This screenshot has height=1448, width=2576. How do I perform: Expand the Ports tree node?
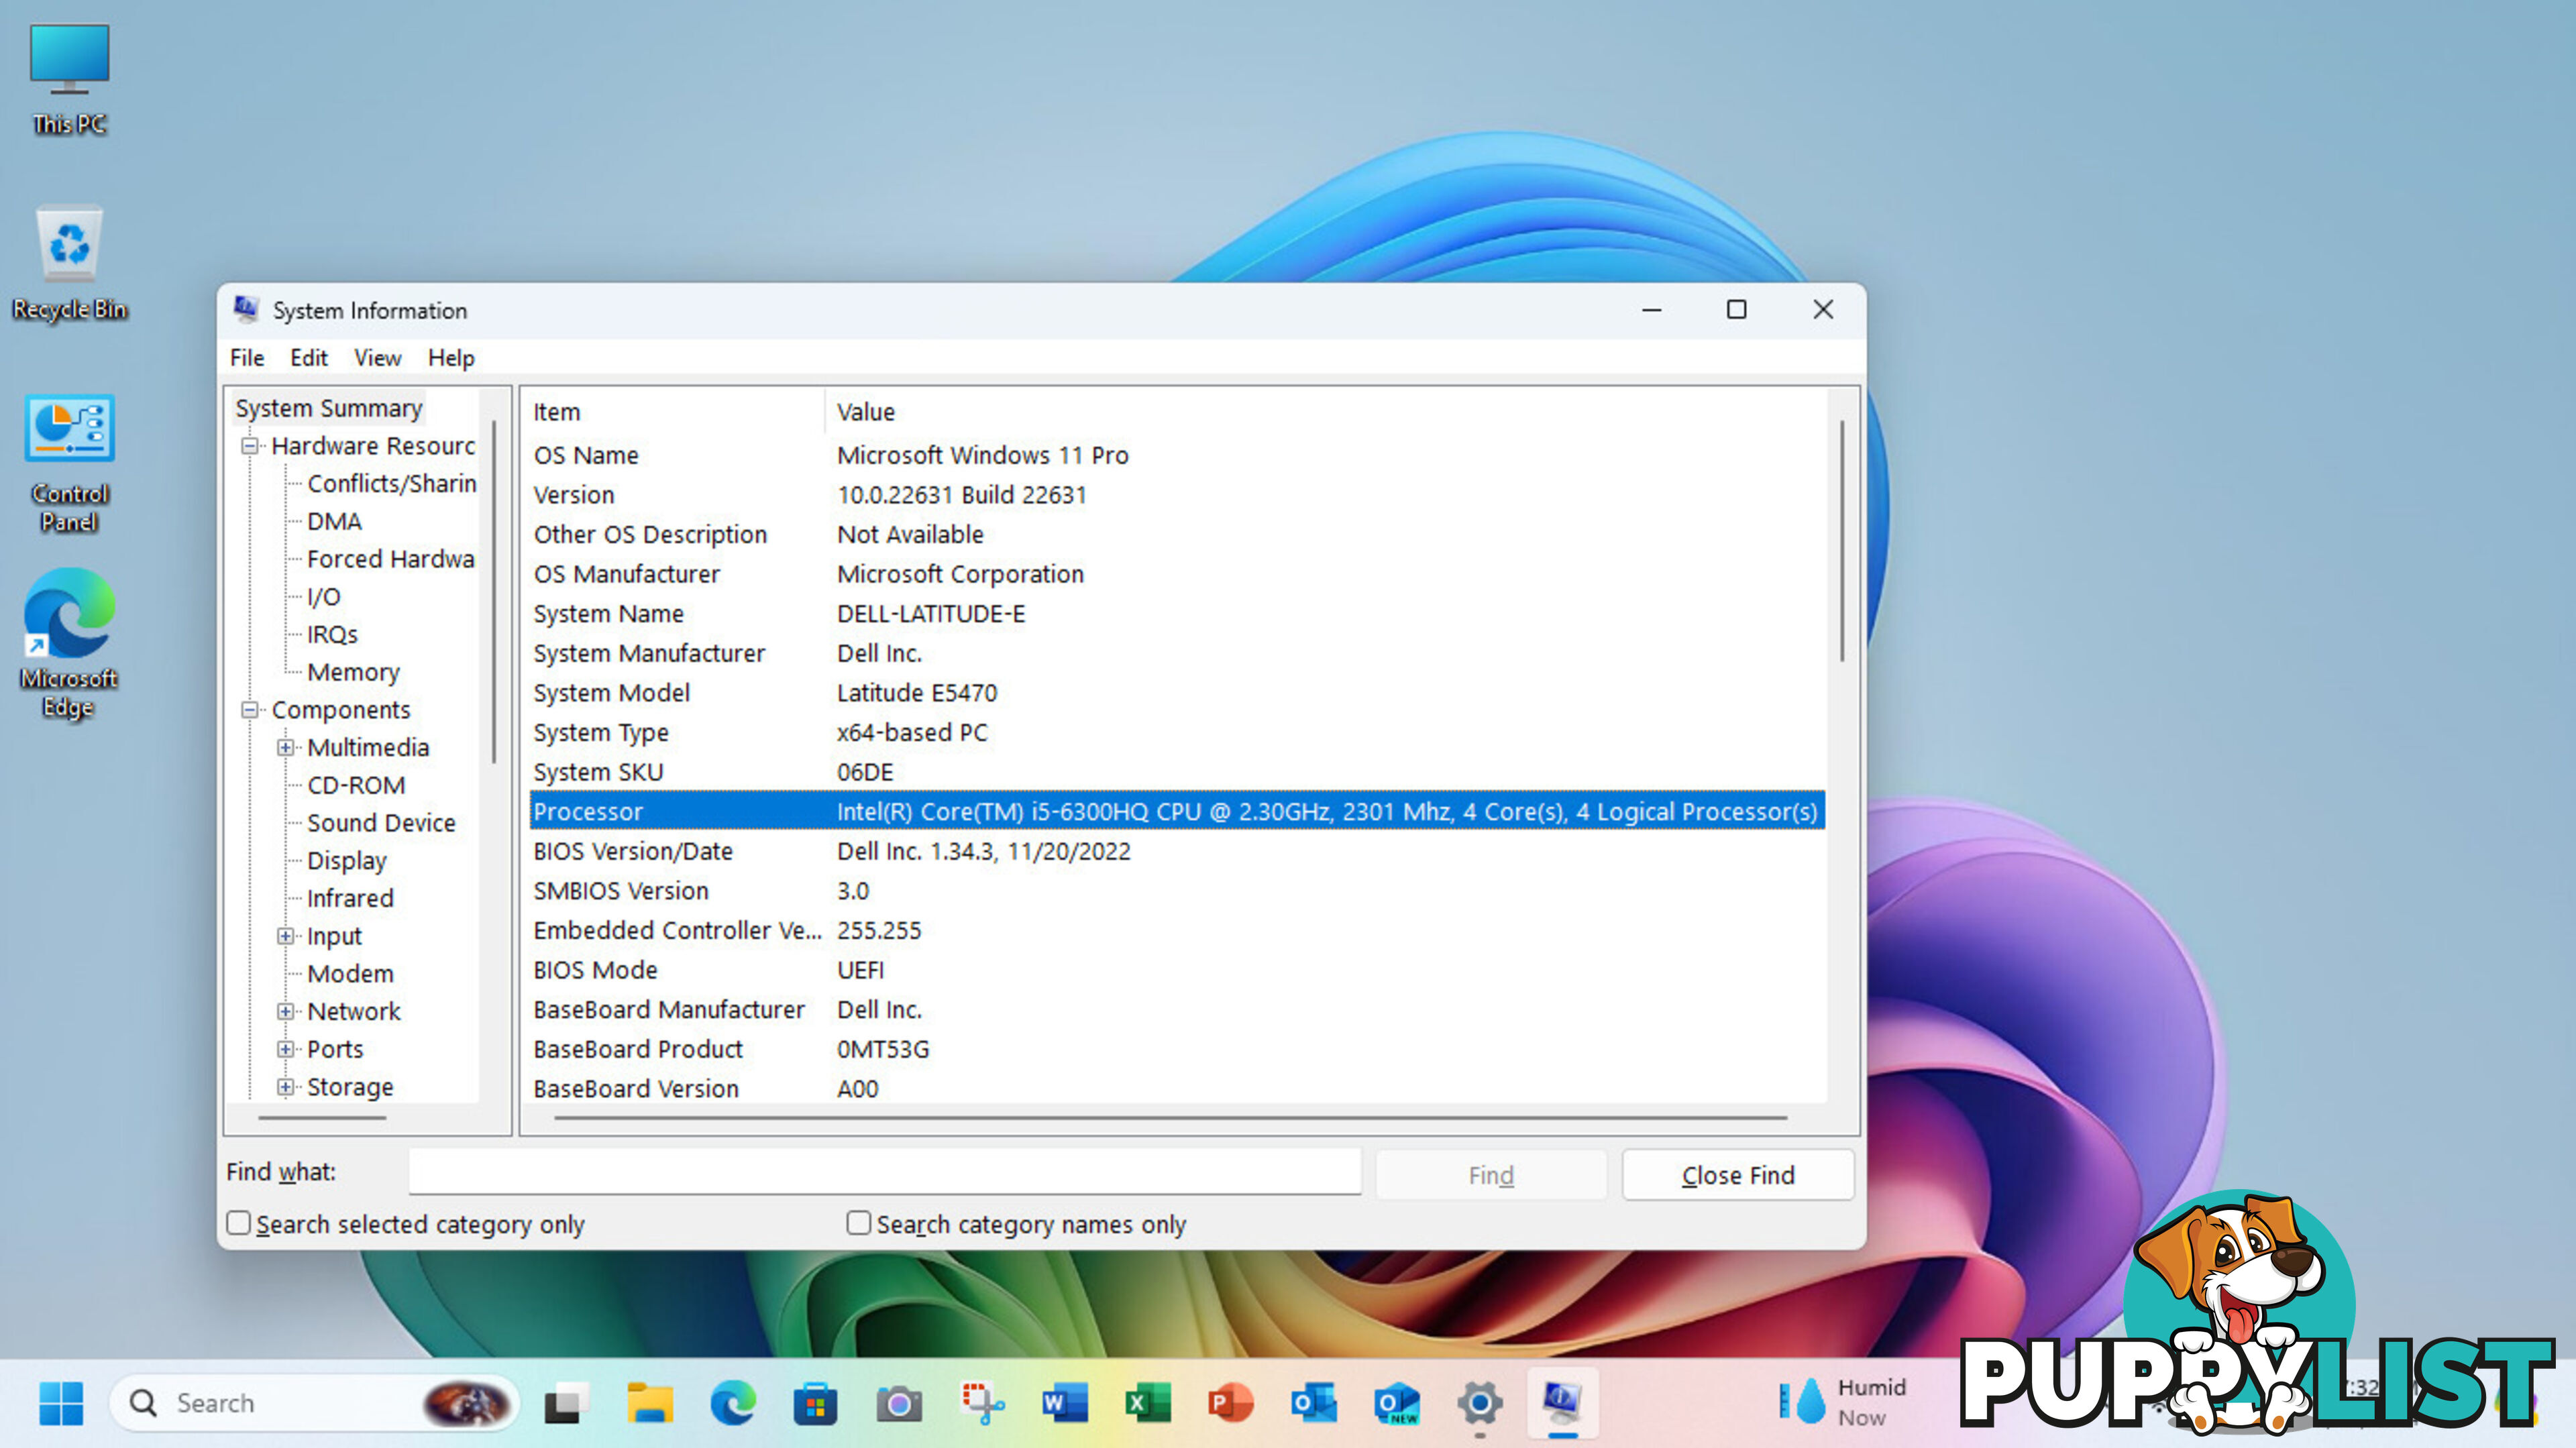(x=286, y=1049)
